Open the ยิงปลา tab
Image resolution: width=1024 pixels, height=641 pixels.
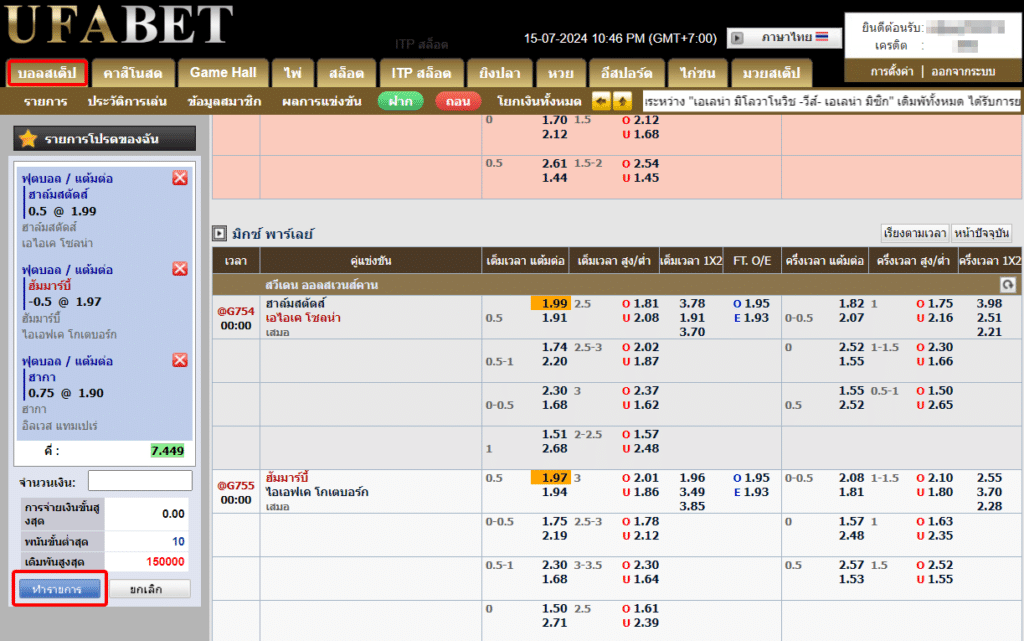click(x=500, y=72)
